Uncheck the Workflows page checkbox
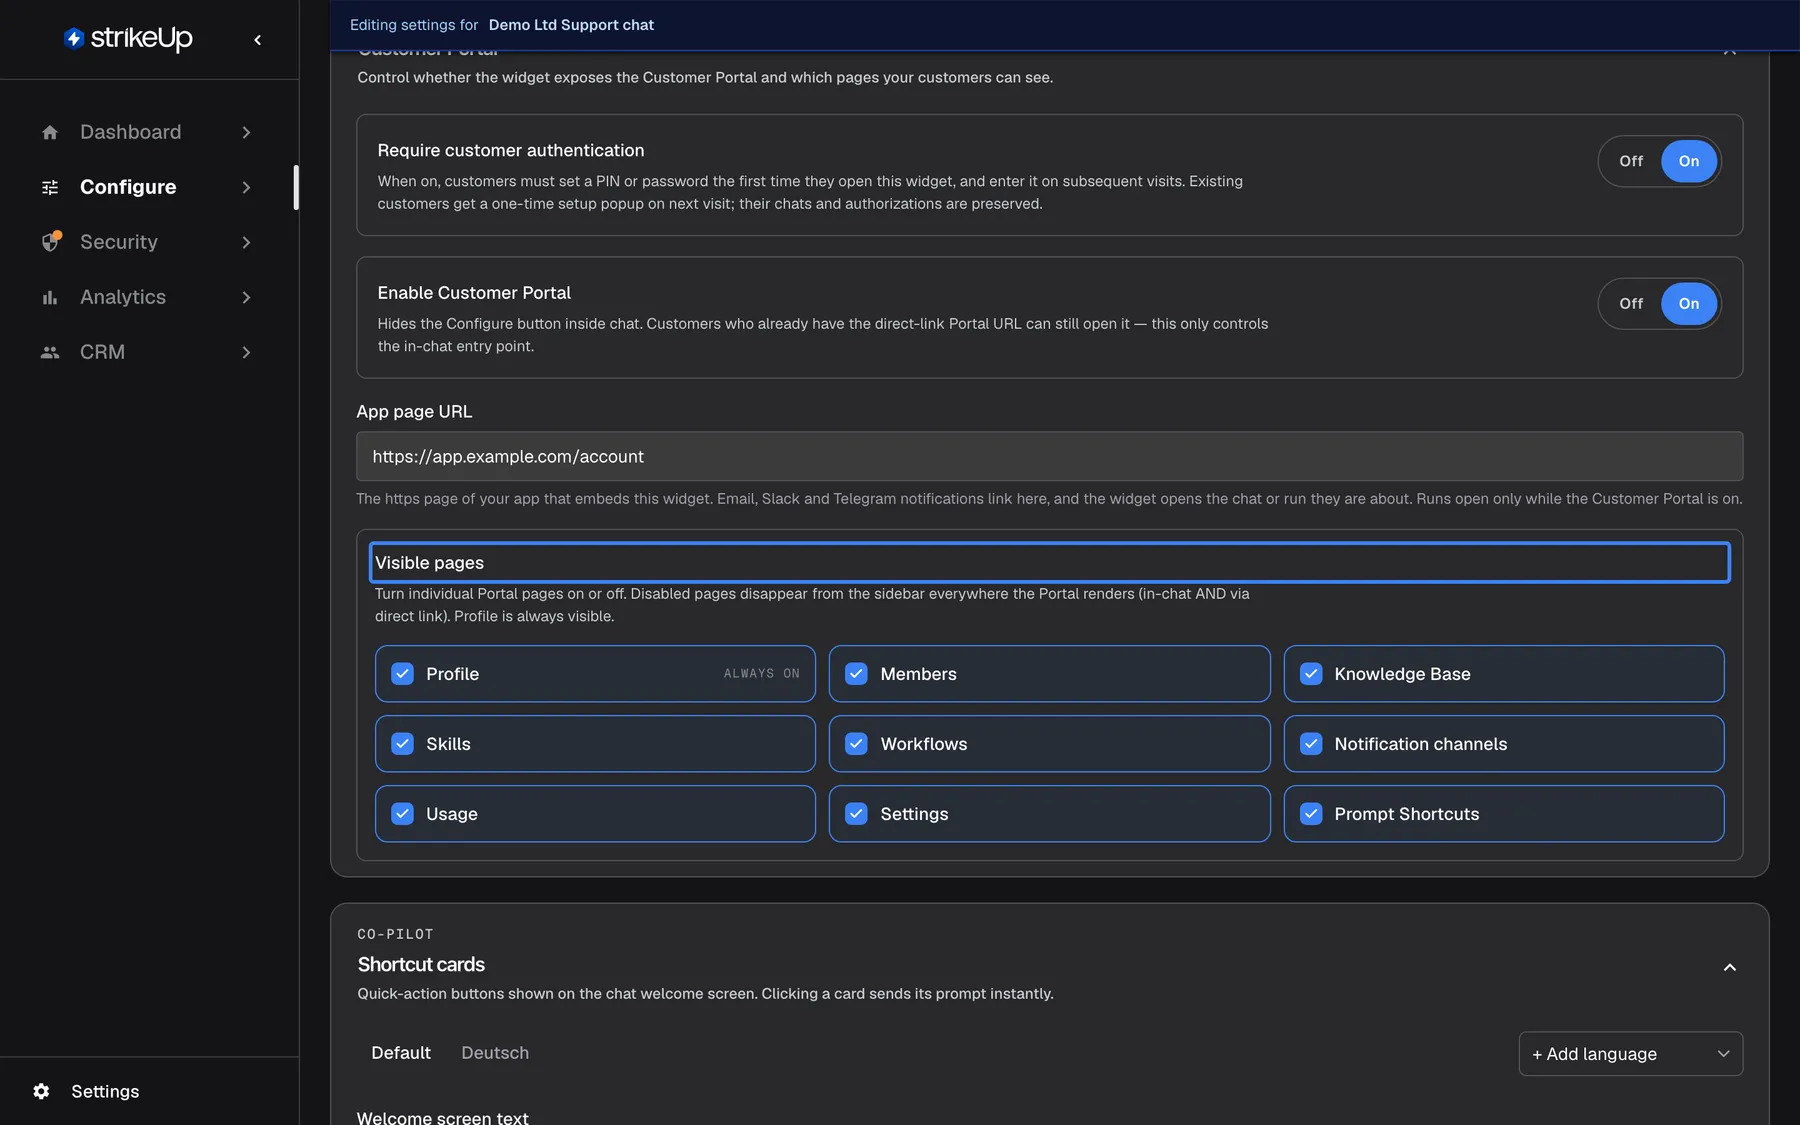The width and height of the screenshot is (1800, 1125). [x=856, y=744]
